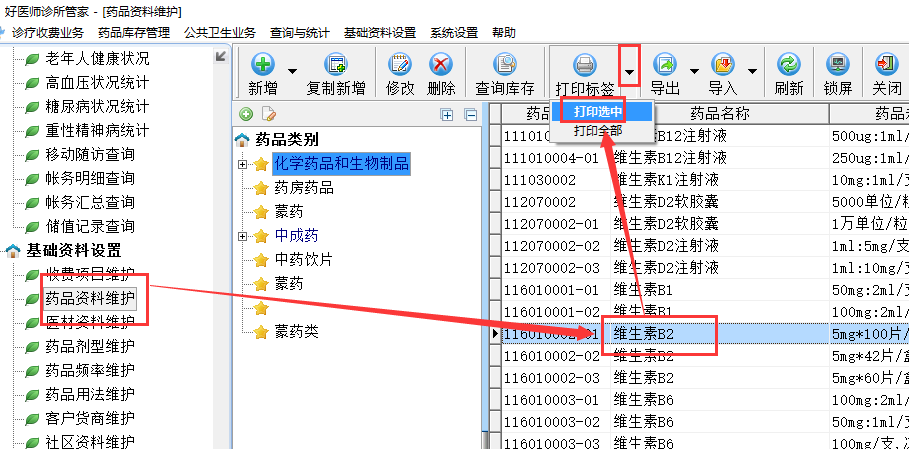
Task: Open the dropdown arrow beside 打印标签
Action: [630, 72]
